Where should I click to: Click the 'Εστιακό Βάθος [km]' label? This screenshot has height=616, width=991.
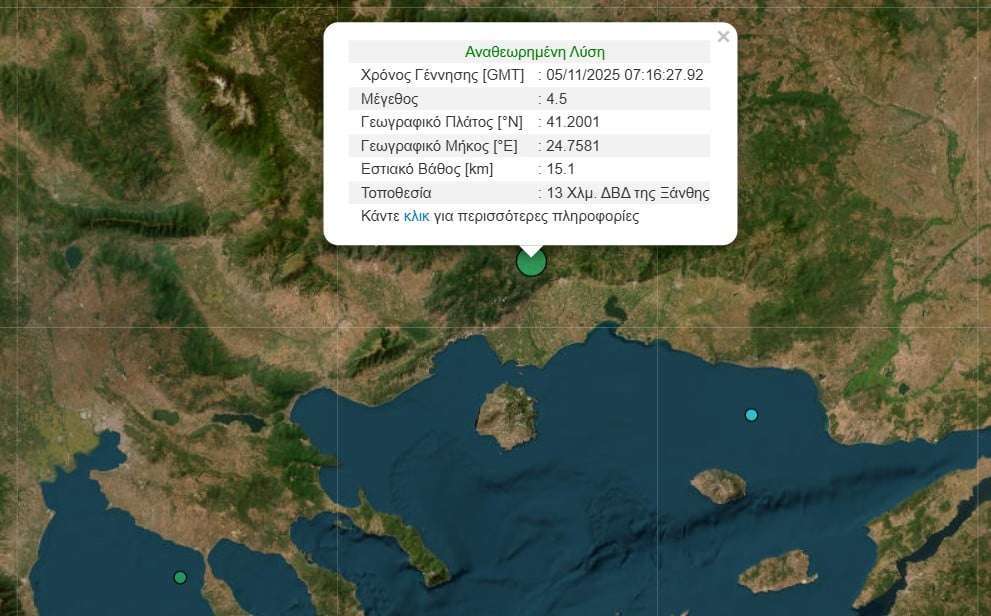[x=426, y=169]
